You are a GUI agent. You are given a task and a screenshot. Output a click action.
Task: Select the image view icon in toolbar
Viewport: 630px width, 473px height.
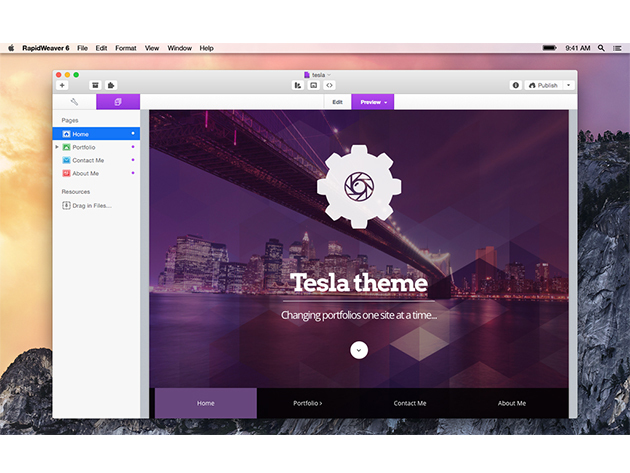(x=313, y=85)
